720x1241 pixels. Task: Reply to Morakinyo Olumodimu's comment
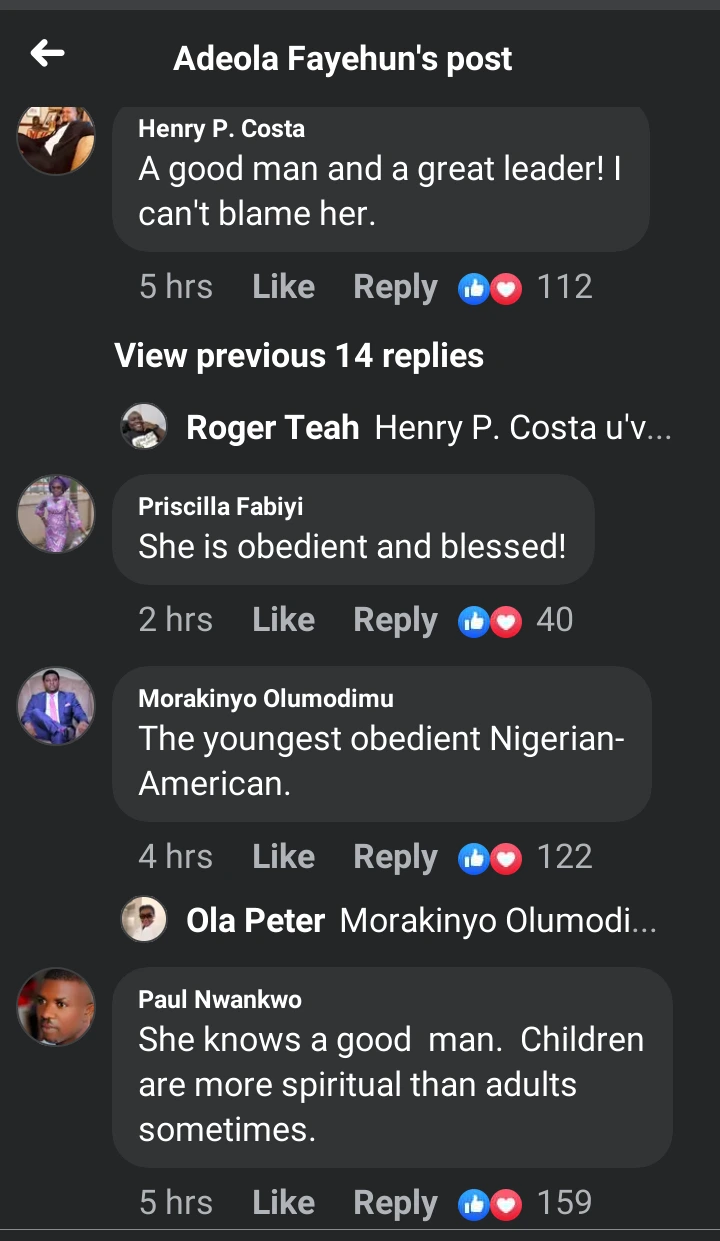click(395, 857)
